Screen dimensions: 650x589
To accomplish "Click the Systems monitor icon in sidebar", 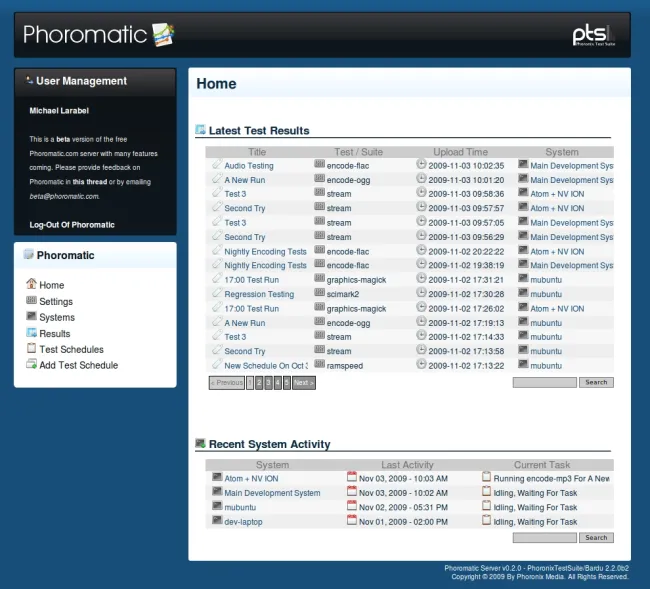I will 31,317.
